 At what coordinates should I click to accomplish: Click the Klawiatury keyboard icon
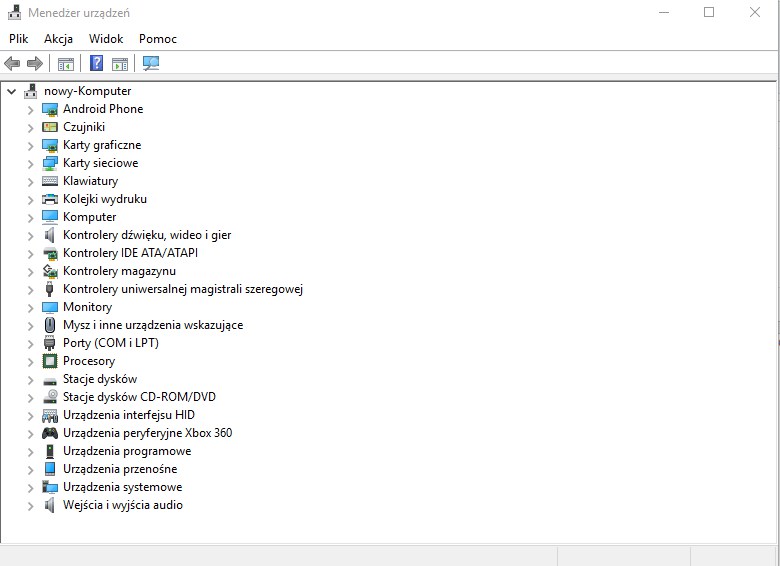point(50,181)
